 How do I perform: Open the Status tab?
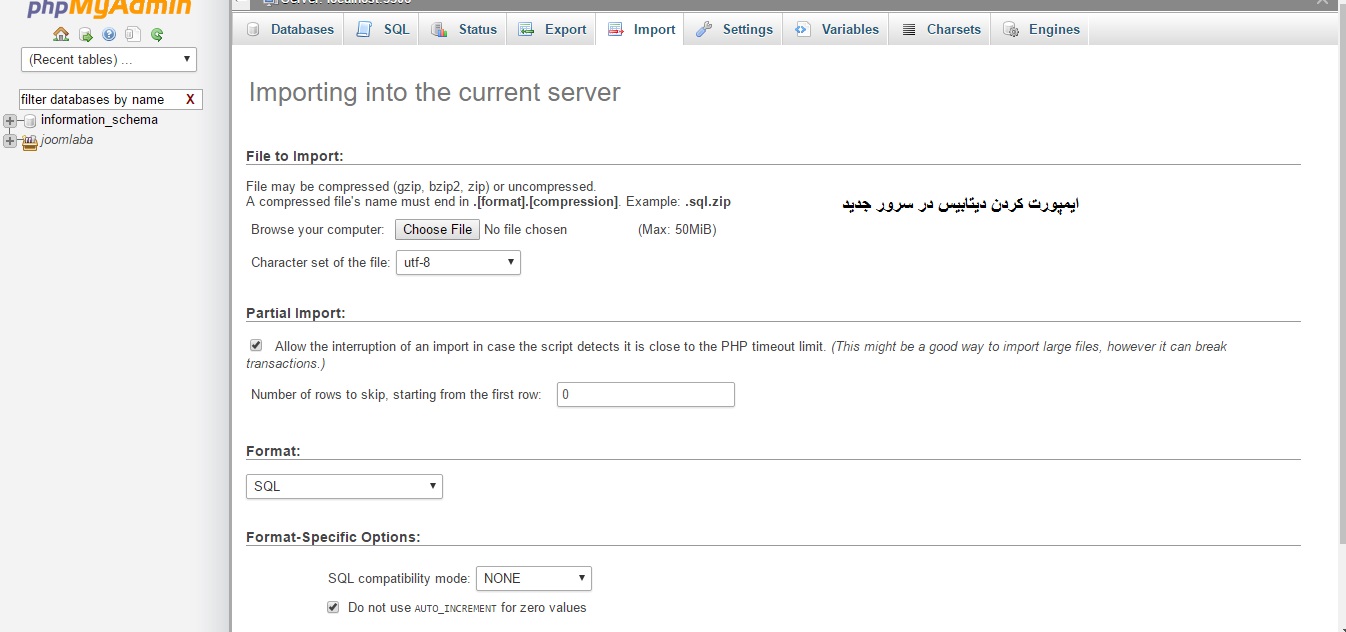pos(463,29)
